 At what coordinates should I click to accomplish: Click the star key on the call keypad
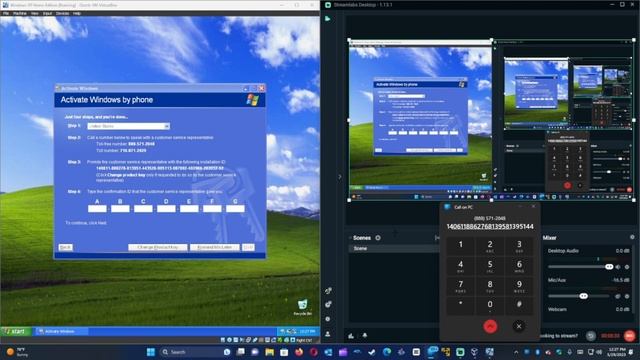460,304
